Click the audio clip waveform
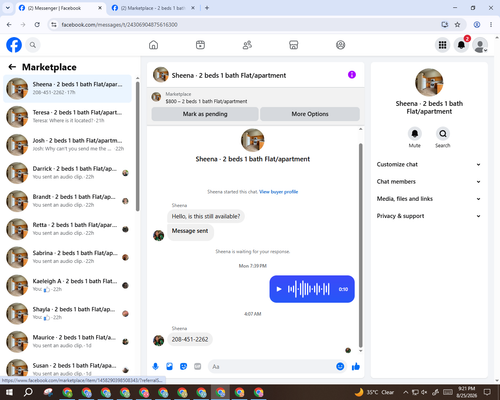The width and height of the screenshot is (500, 400). coord(308,289)
